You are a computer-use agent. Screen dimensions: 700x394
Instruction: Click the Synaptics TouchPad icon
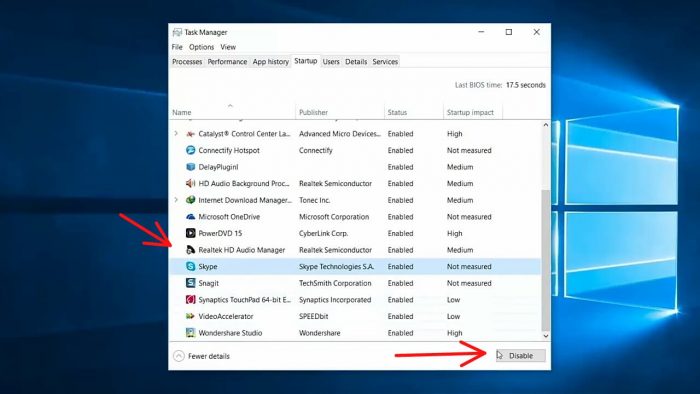point(191,299)
